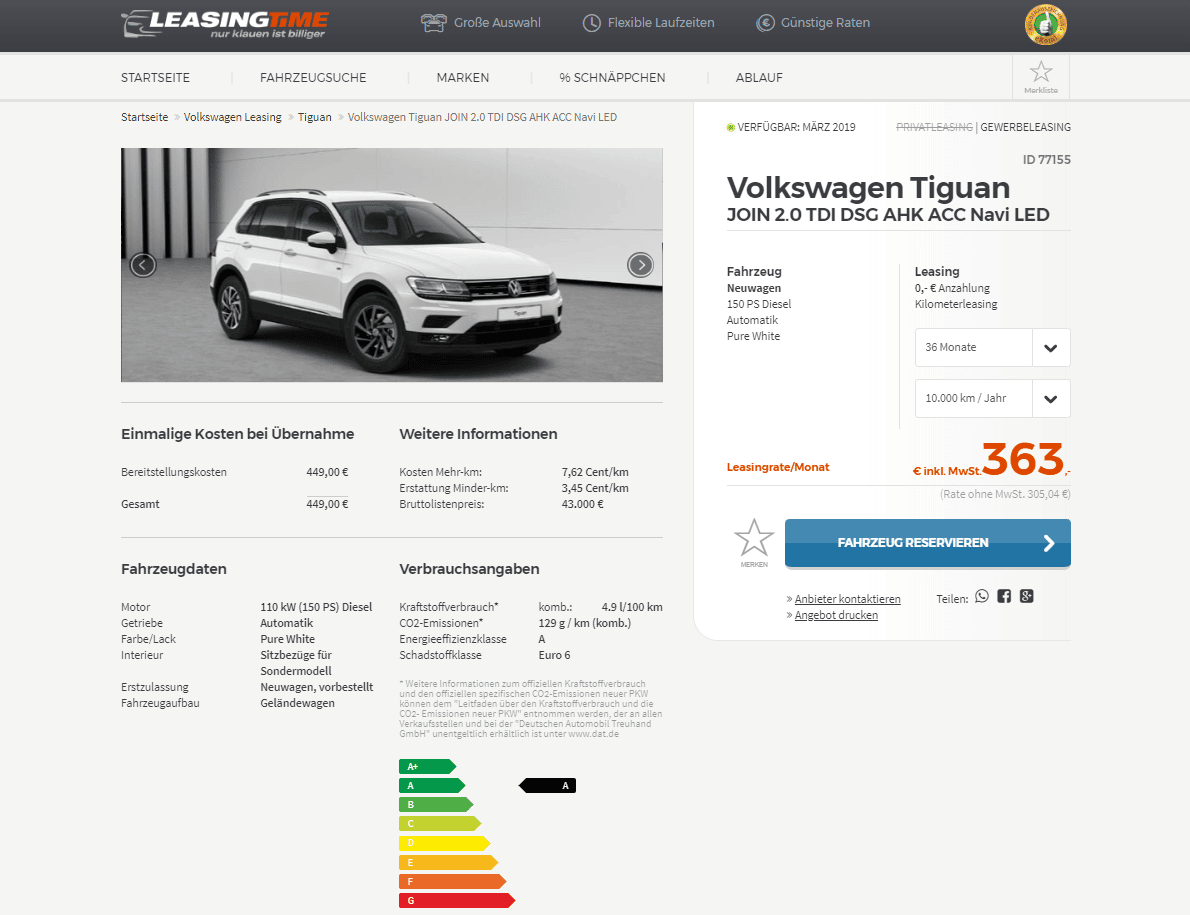Click the A+ efficiency class bar
Image resolution: width=1190 pixels, height=915 pixels.
(x=427, y=766)
